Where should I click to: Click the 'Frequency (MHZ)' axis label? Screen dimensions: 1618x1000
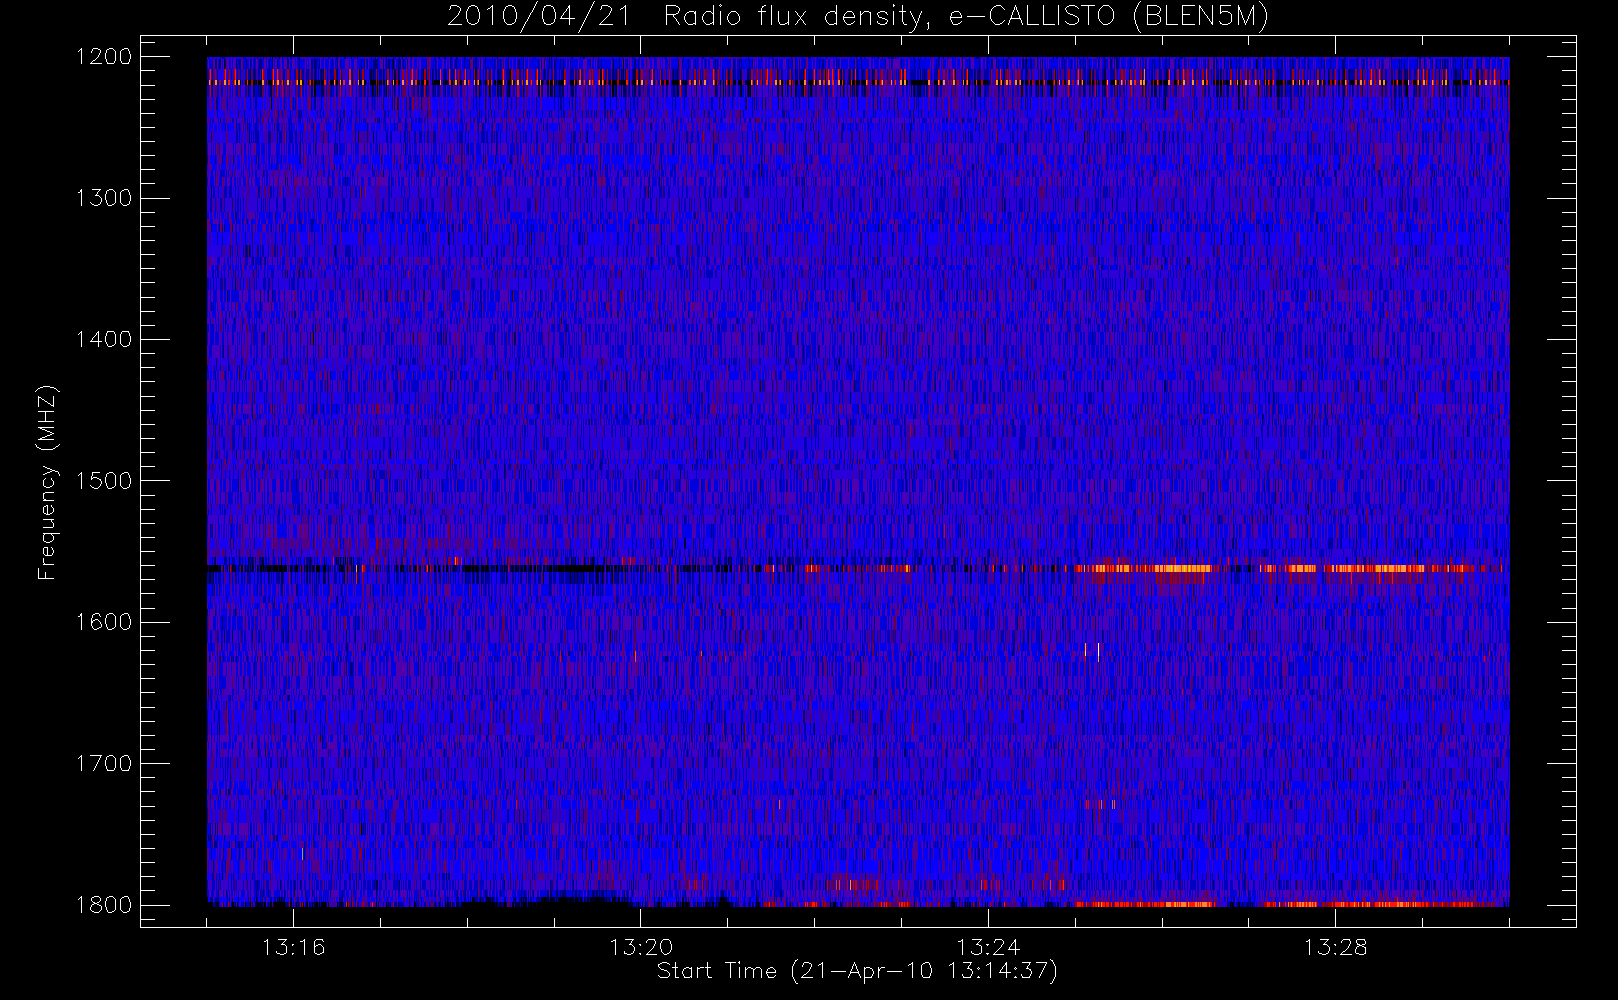click(x=47, y=482)
